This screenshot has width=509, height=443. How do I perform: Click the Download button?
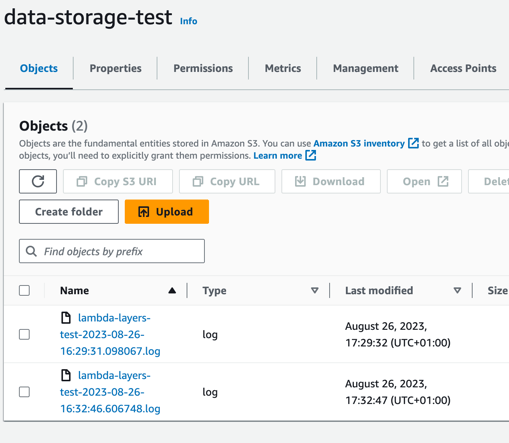coord(331,181)
